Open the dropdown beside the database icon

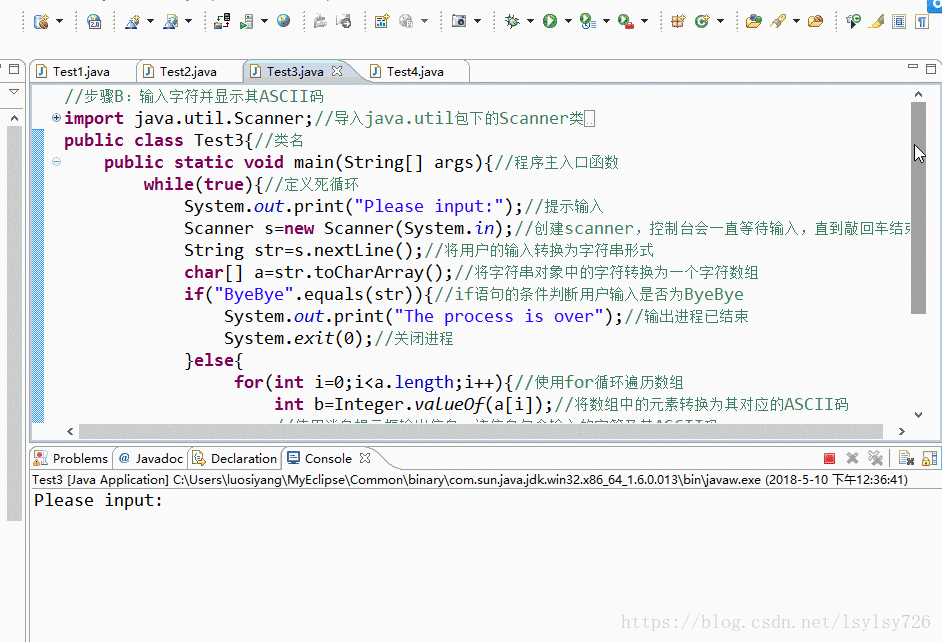pyautogui.click(x=59, y=21)
